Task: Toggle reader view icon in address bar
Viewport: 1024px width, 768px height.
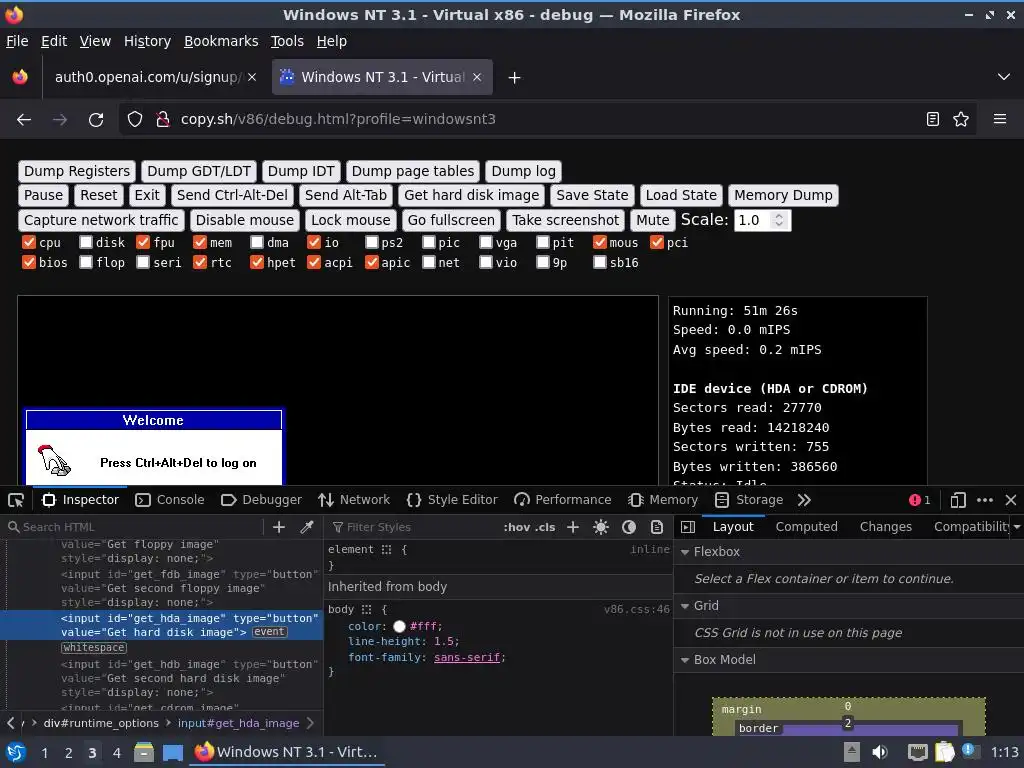Action: point(933,120)
